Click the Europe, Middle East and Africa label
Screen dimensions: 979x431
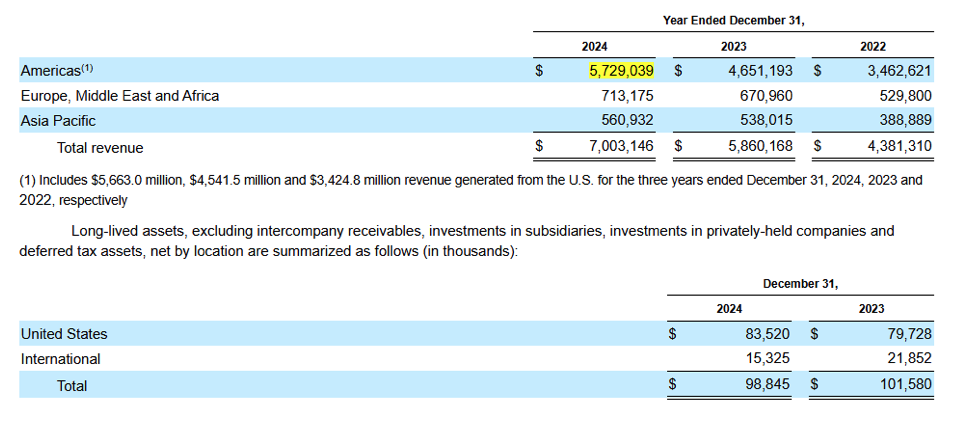[x=120, y=96]
